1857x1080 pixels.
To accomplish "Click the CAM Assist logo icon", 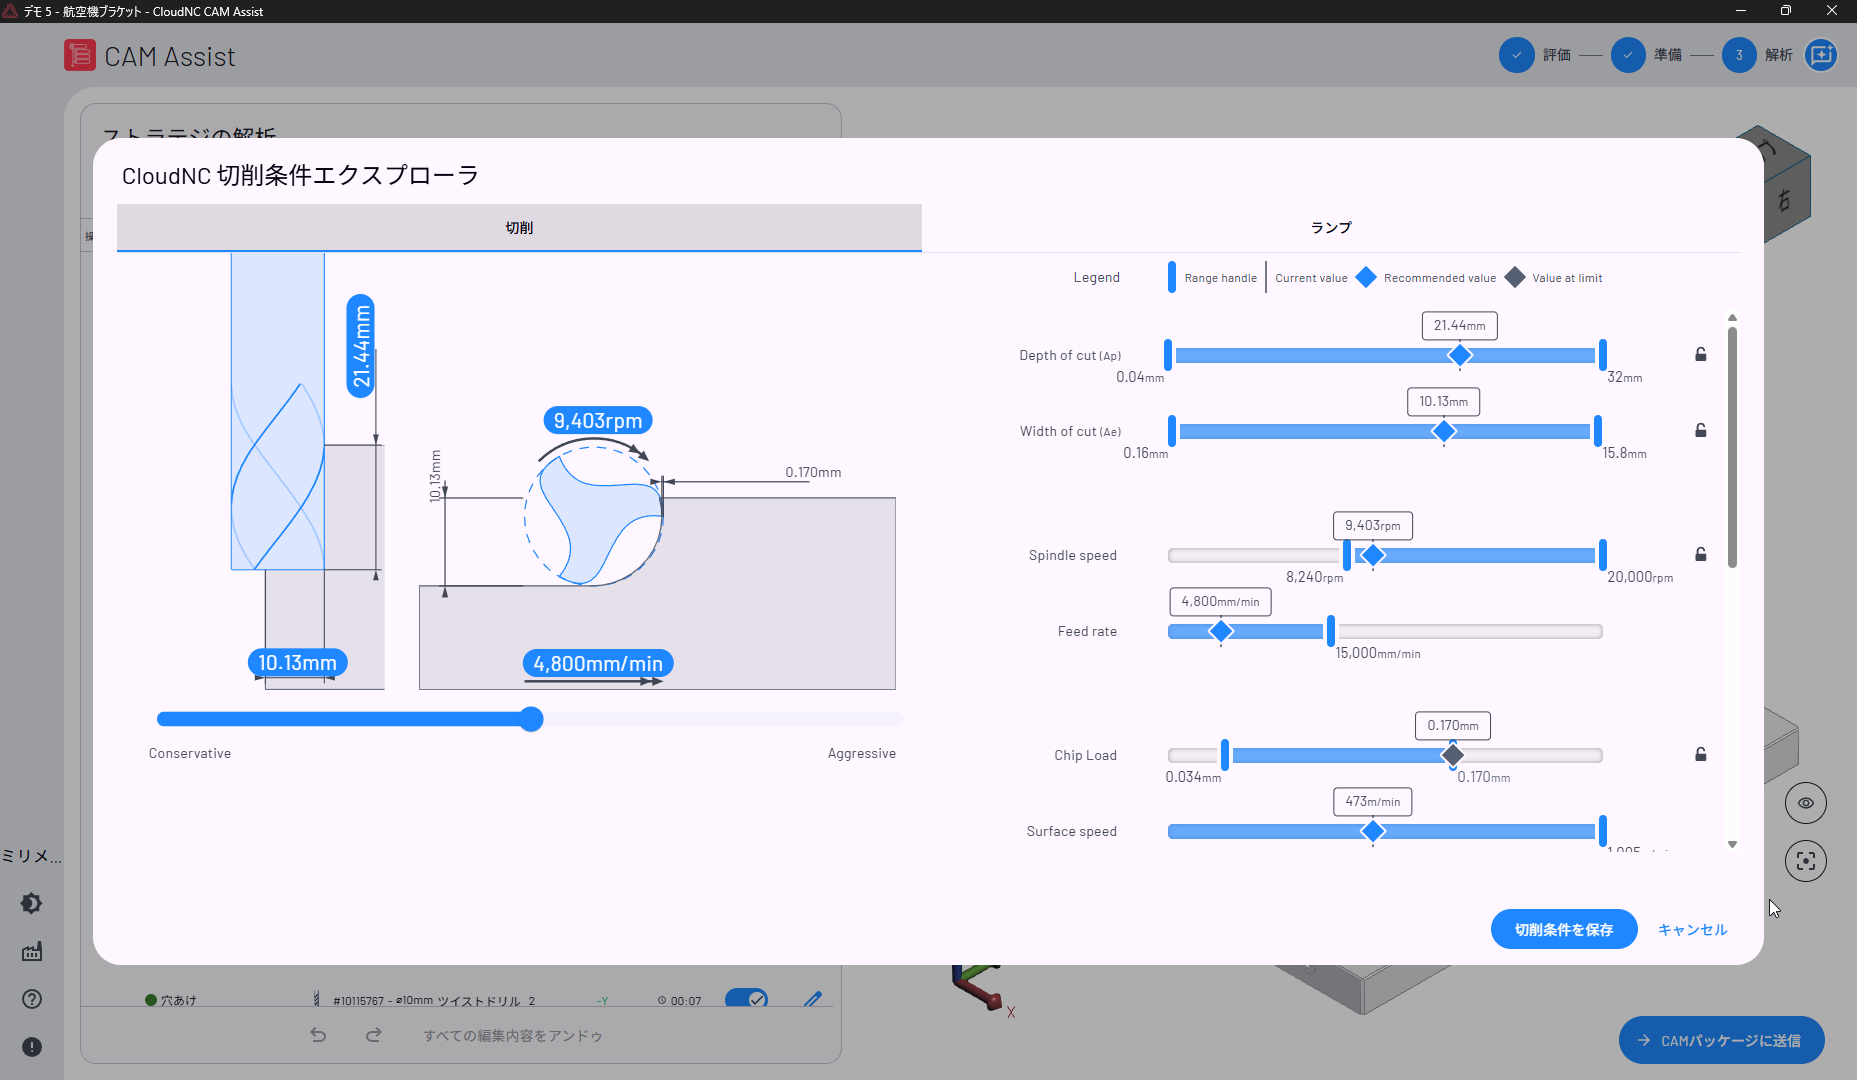I will (x=80, y=56).
